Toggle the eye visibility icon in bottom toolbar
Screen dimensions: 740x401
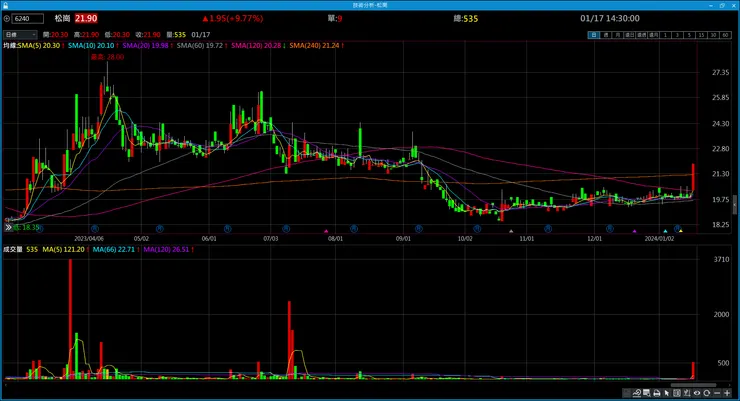pyautogui.click(x=697, y=393)
